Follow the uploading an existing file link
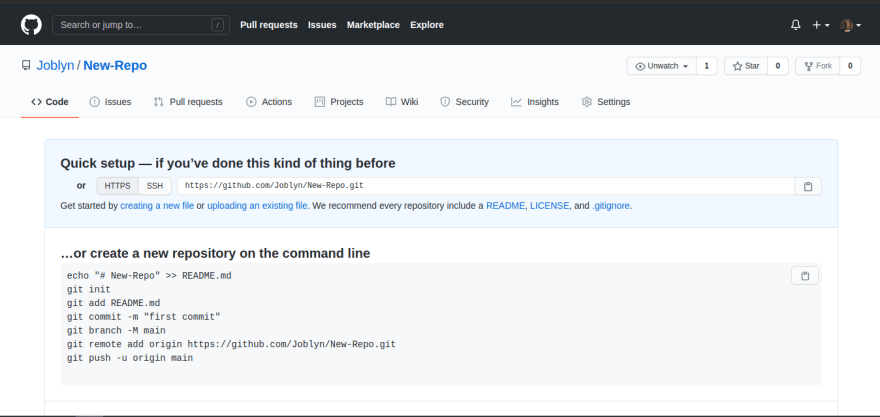880x417 pixels. point(257,206)
